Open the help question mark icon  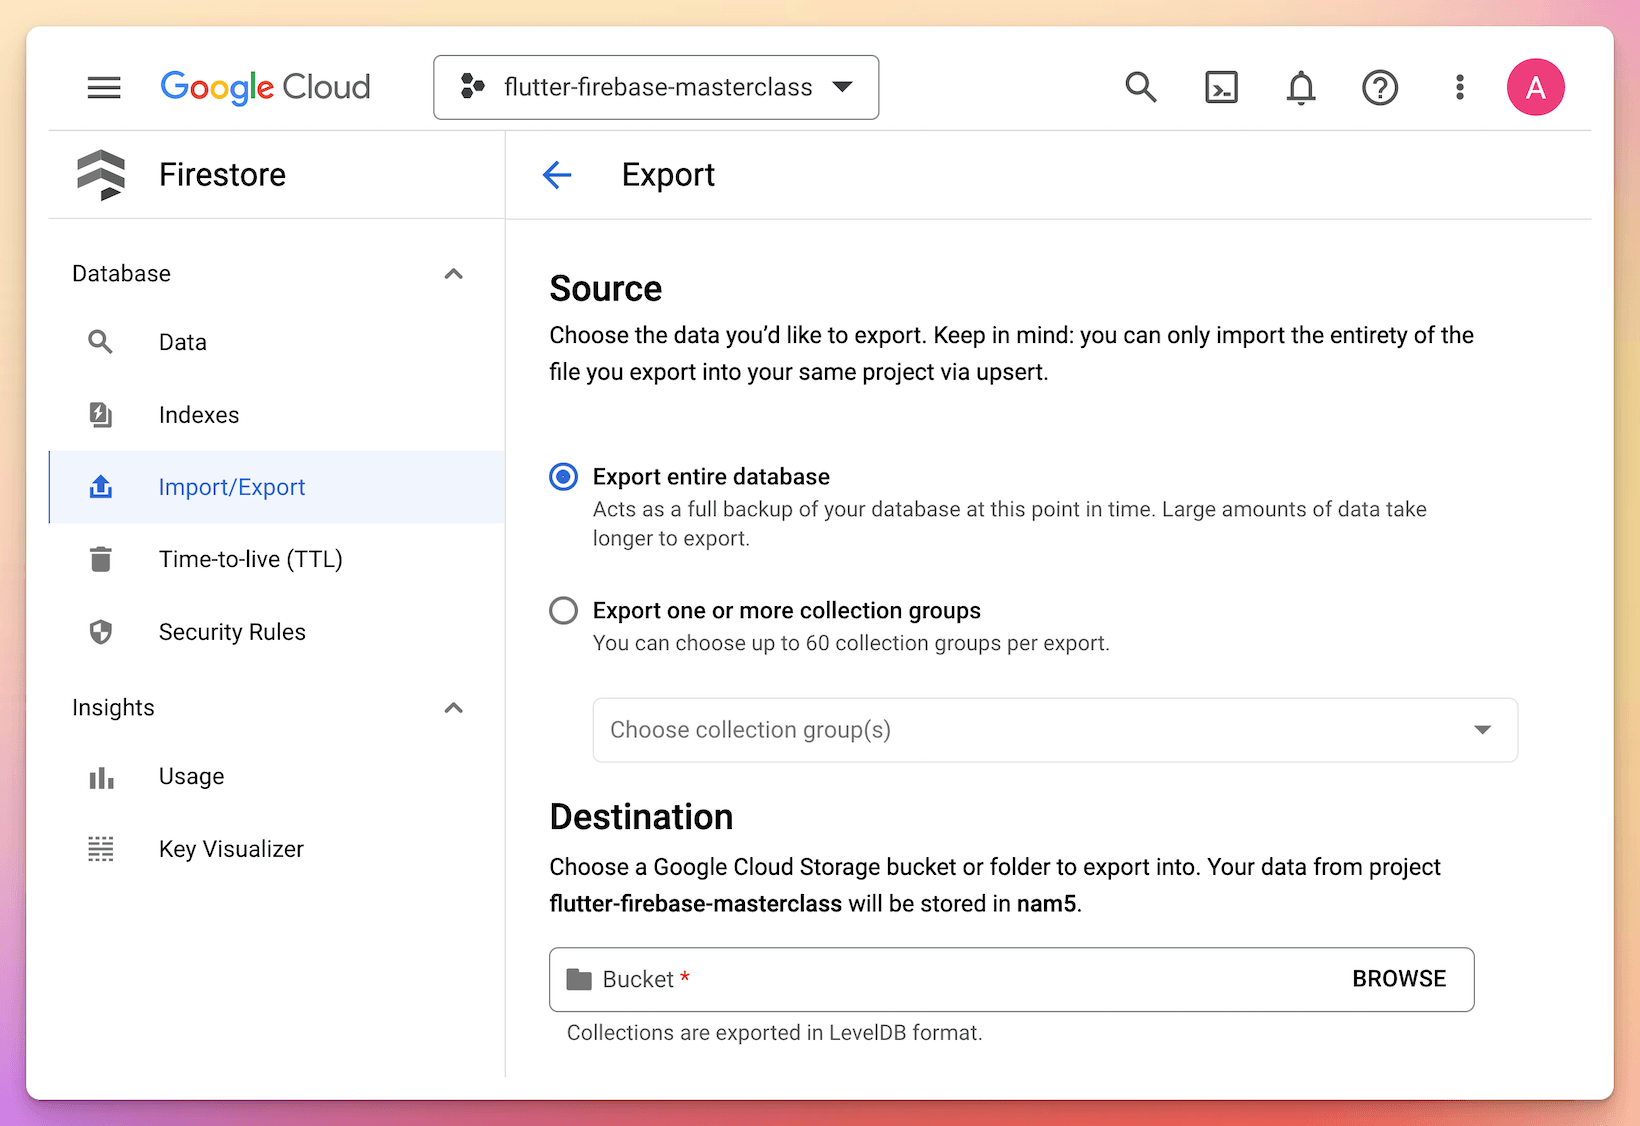click(x=1380, y=88)
